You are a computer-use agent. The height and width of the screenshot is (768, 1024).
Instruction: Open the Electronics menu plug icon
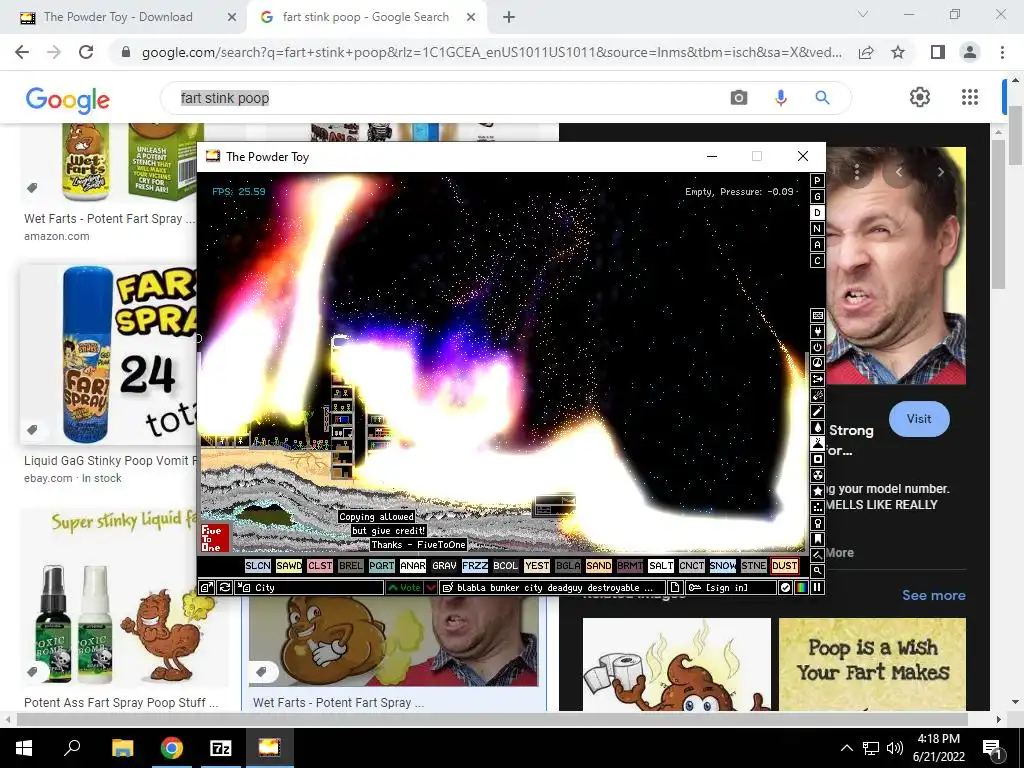pos(817,331)
